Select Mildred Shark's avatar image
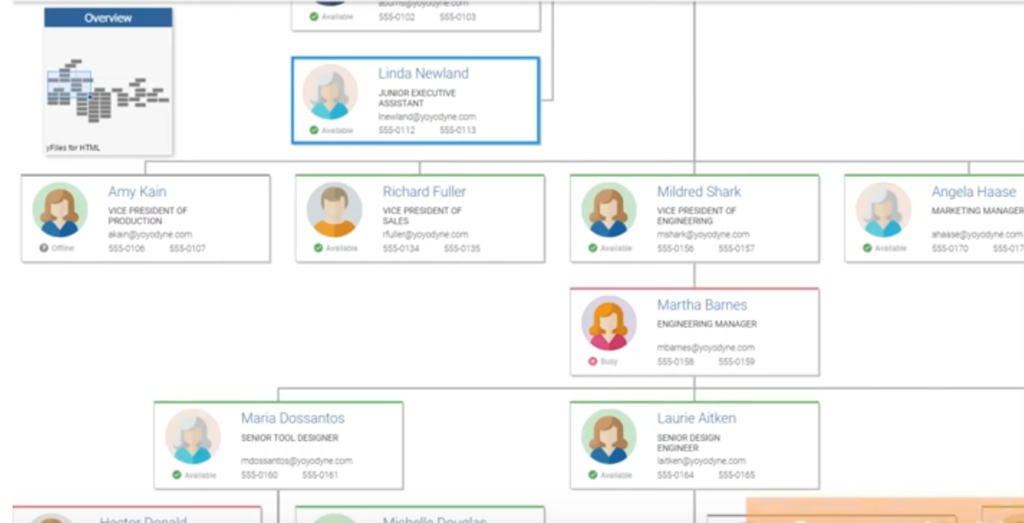This screenshot has width=1024, height=523. click(x=609, y=210)
